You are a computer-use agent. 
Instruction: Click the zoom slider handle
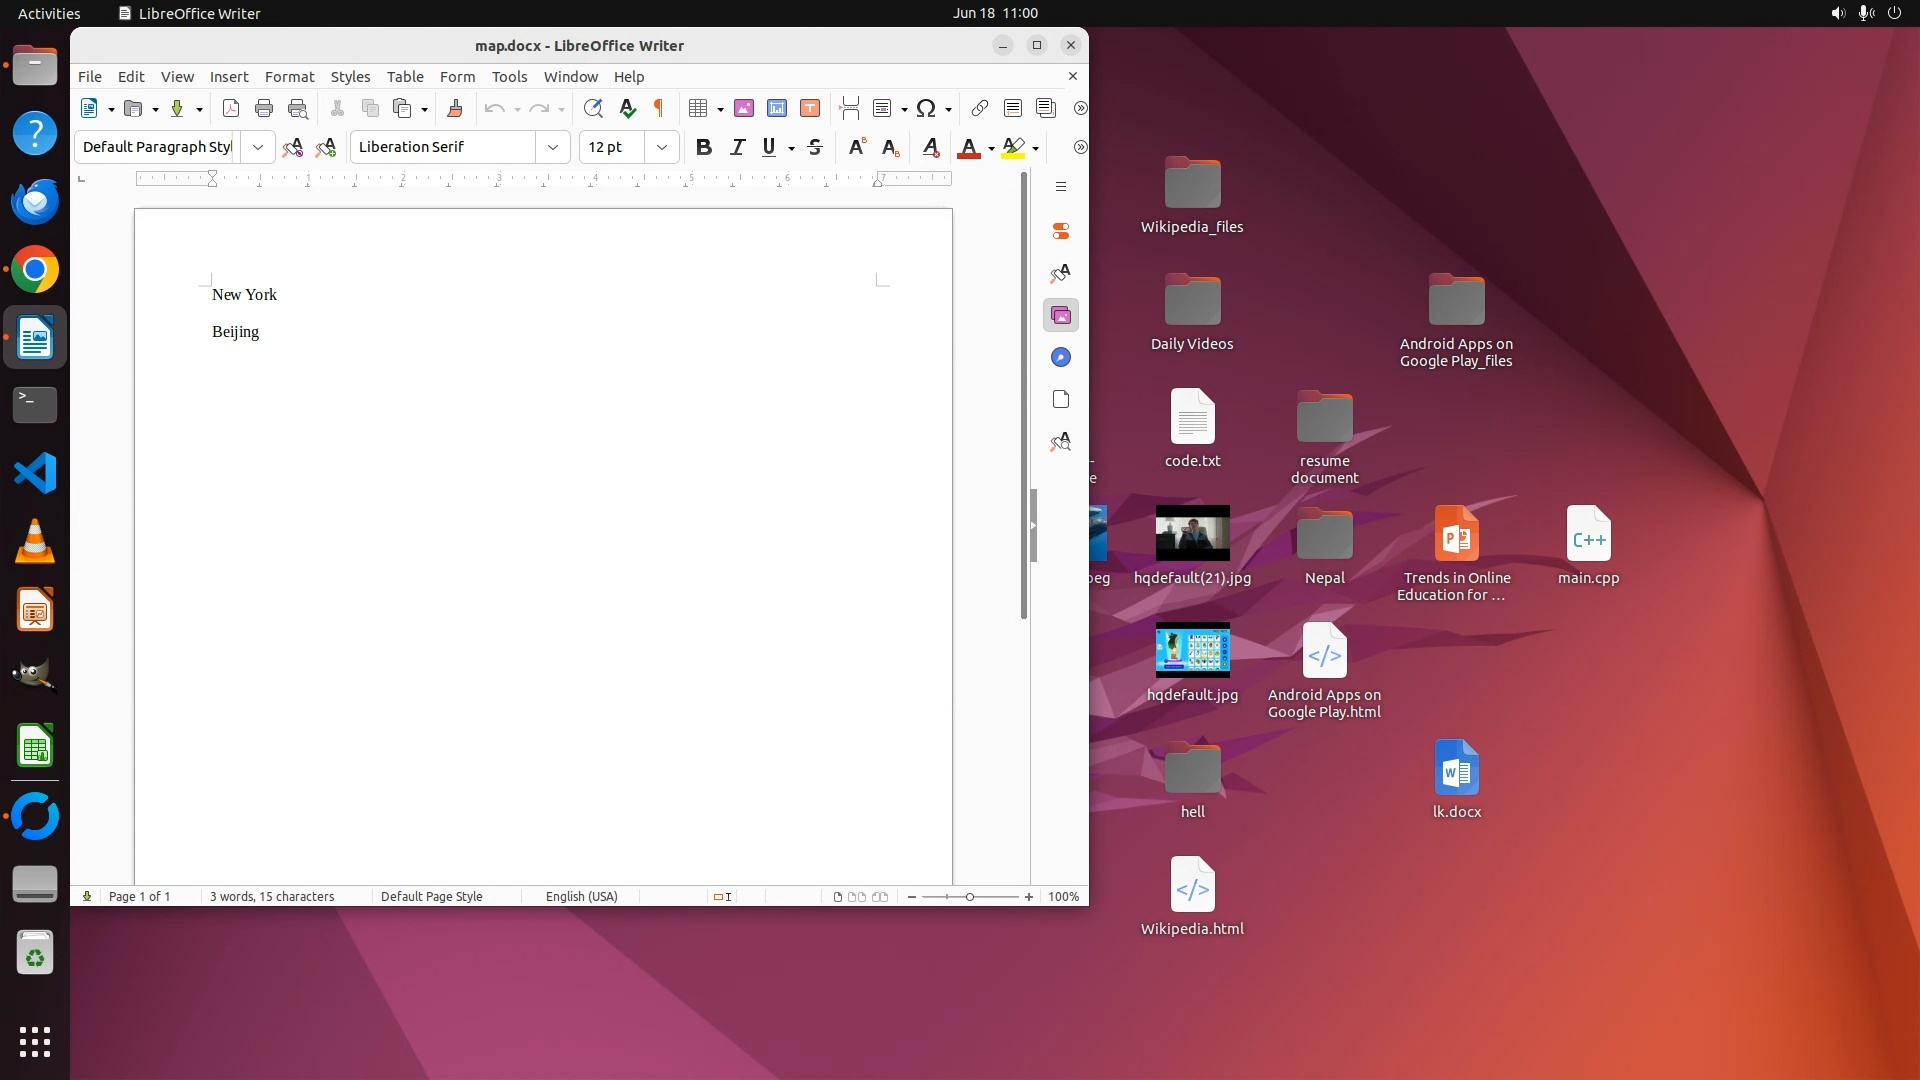(969, 896)
